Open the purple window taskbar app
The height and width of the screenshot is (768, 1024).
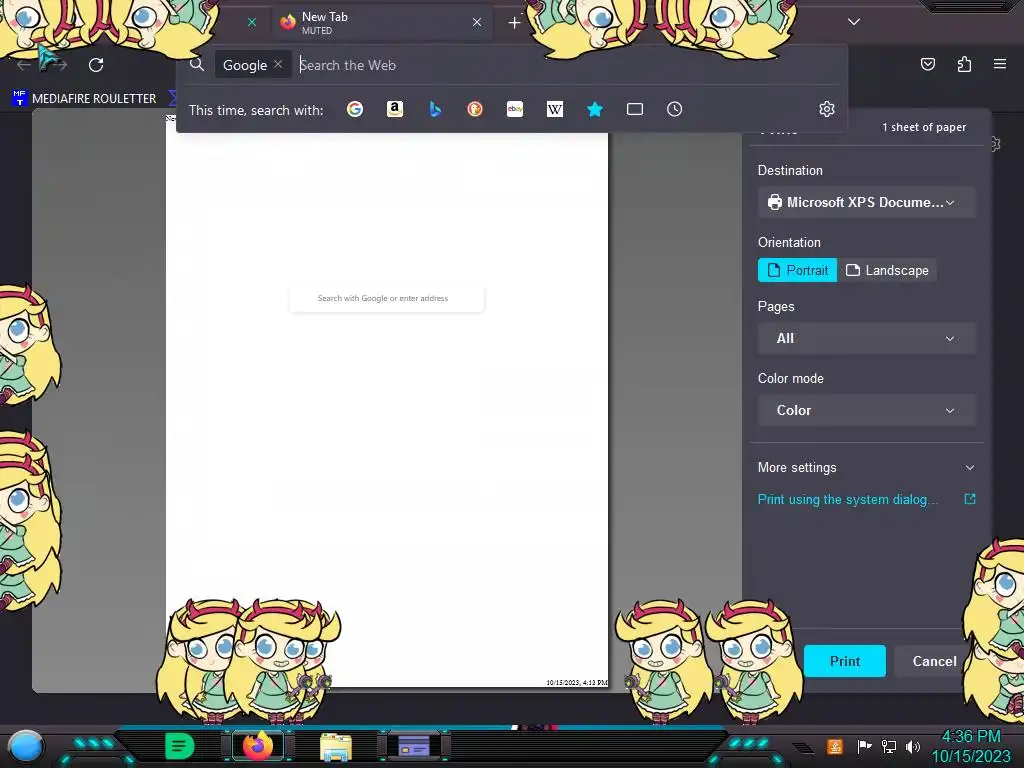[x=414, y=746]
